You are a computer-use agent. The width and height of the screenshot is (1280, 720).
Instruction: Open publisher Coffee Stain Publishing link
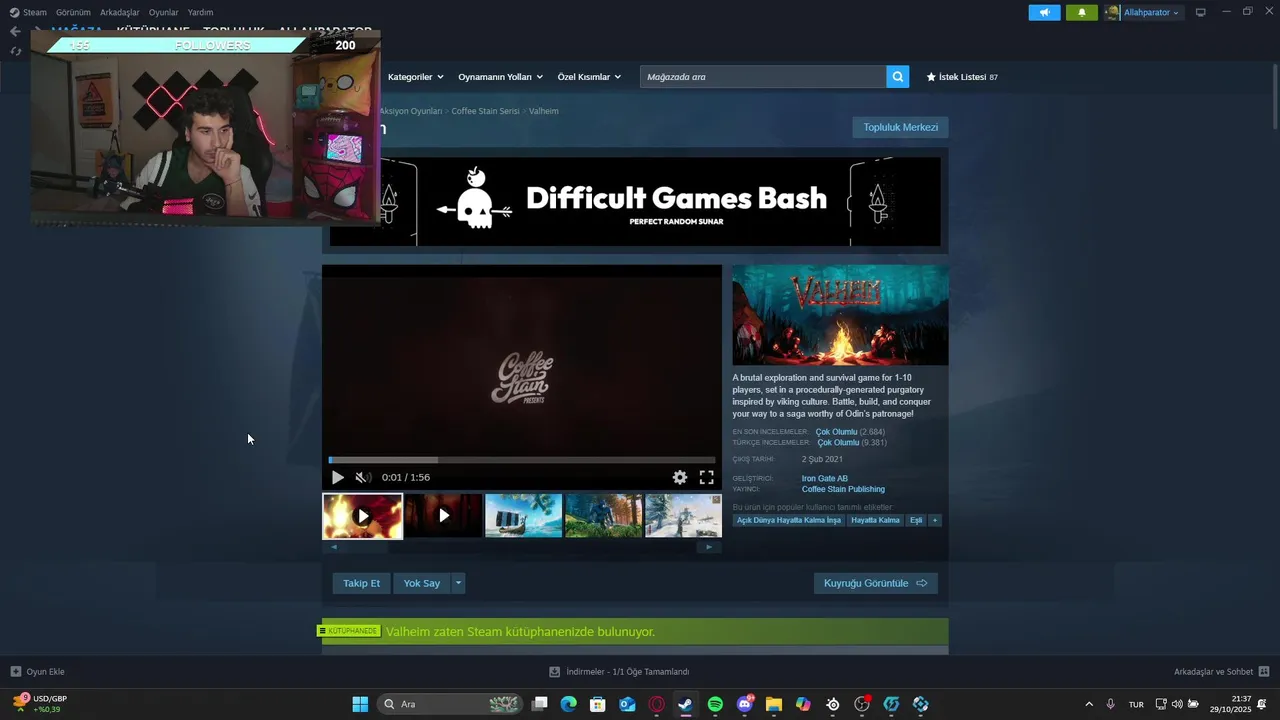pyautogui.click(x=843, y=489)
